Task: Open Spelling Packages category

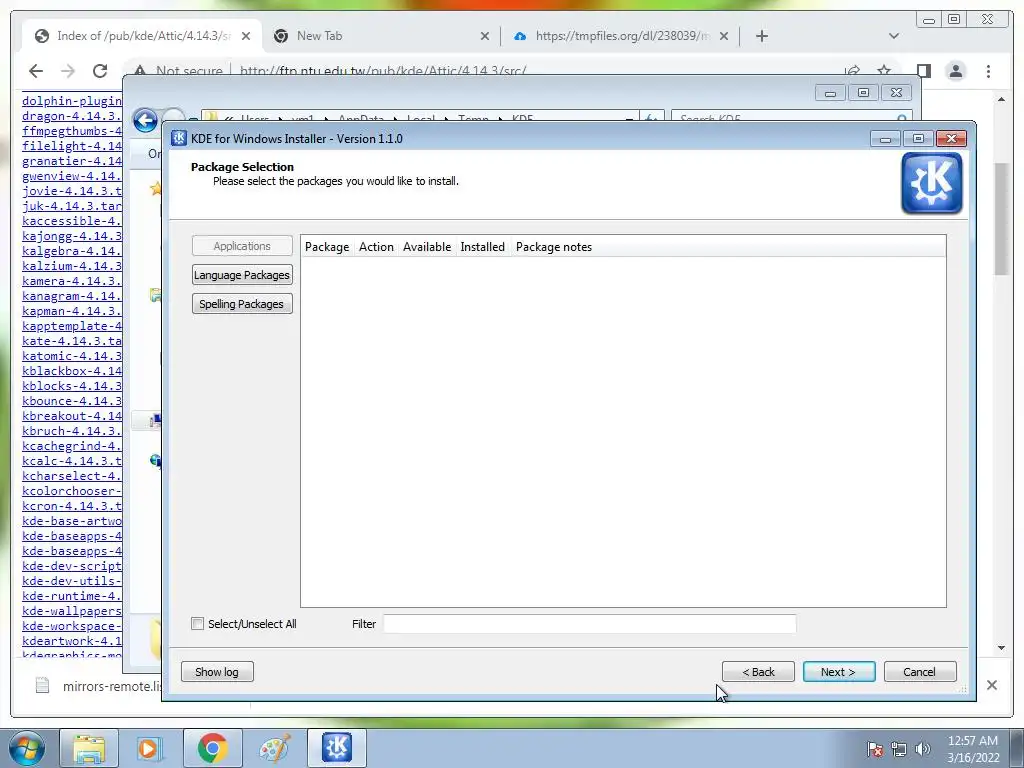Action: pyautogui.click(x=242, y=304)
